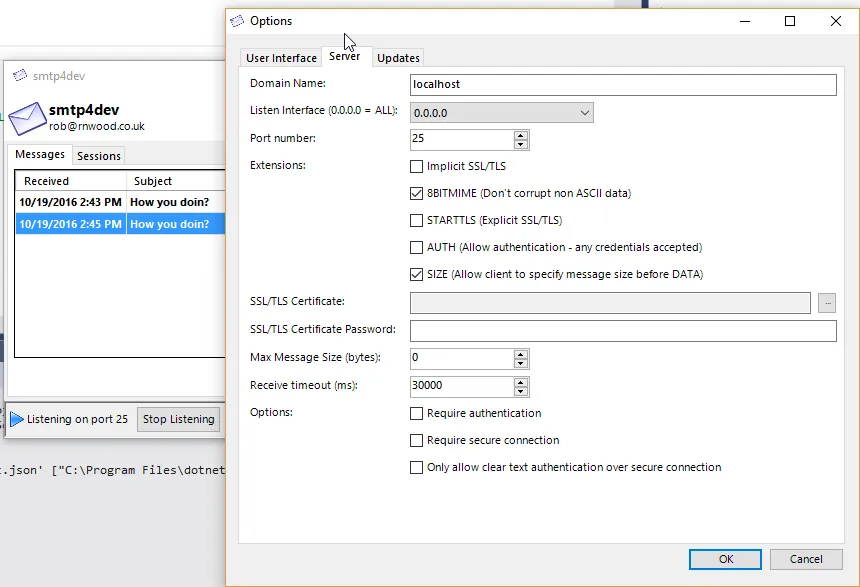Enable STARTTLS (Explicit SSL/TLS) checkbox
The width and height of the screenshot is (860, 587).
(416, 220)
